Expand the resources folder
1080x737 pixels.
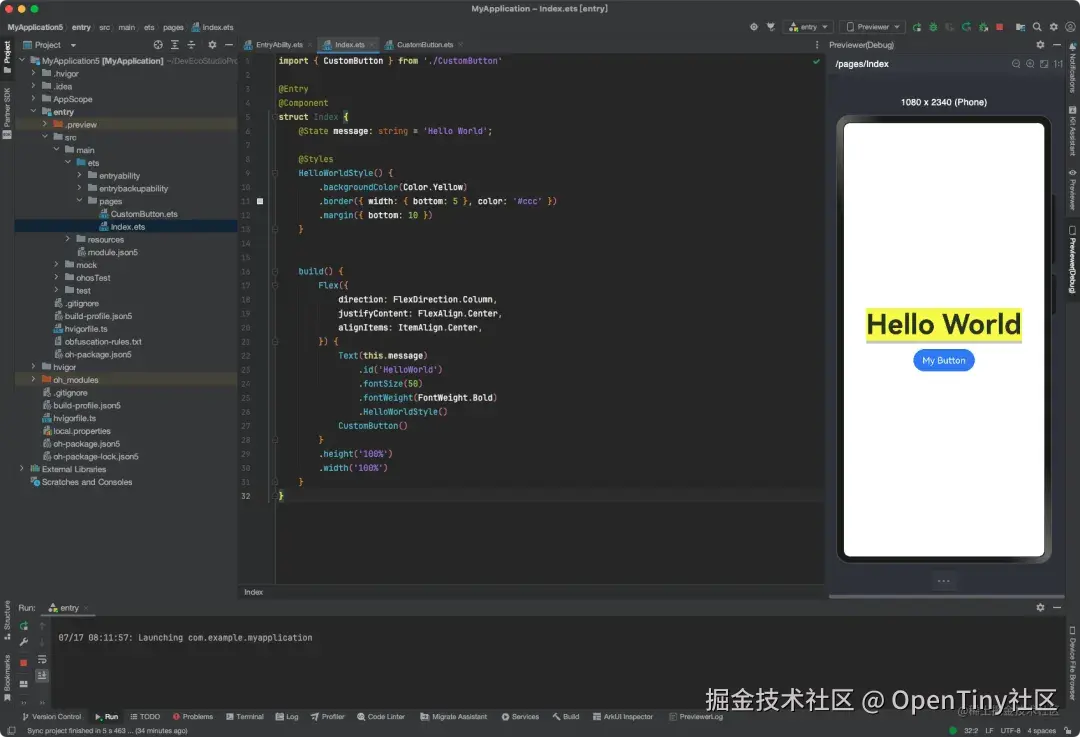pyautogui.click(x=68, y=239)
